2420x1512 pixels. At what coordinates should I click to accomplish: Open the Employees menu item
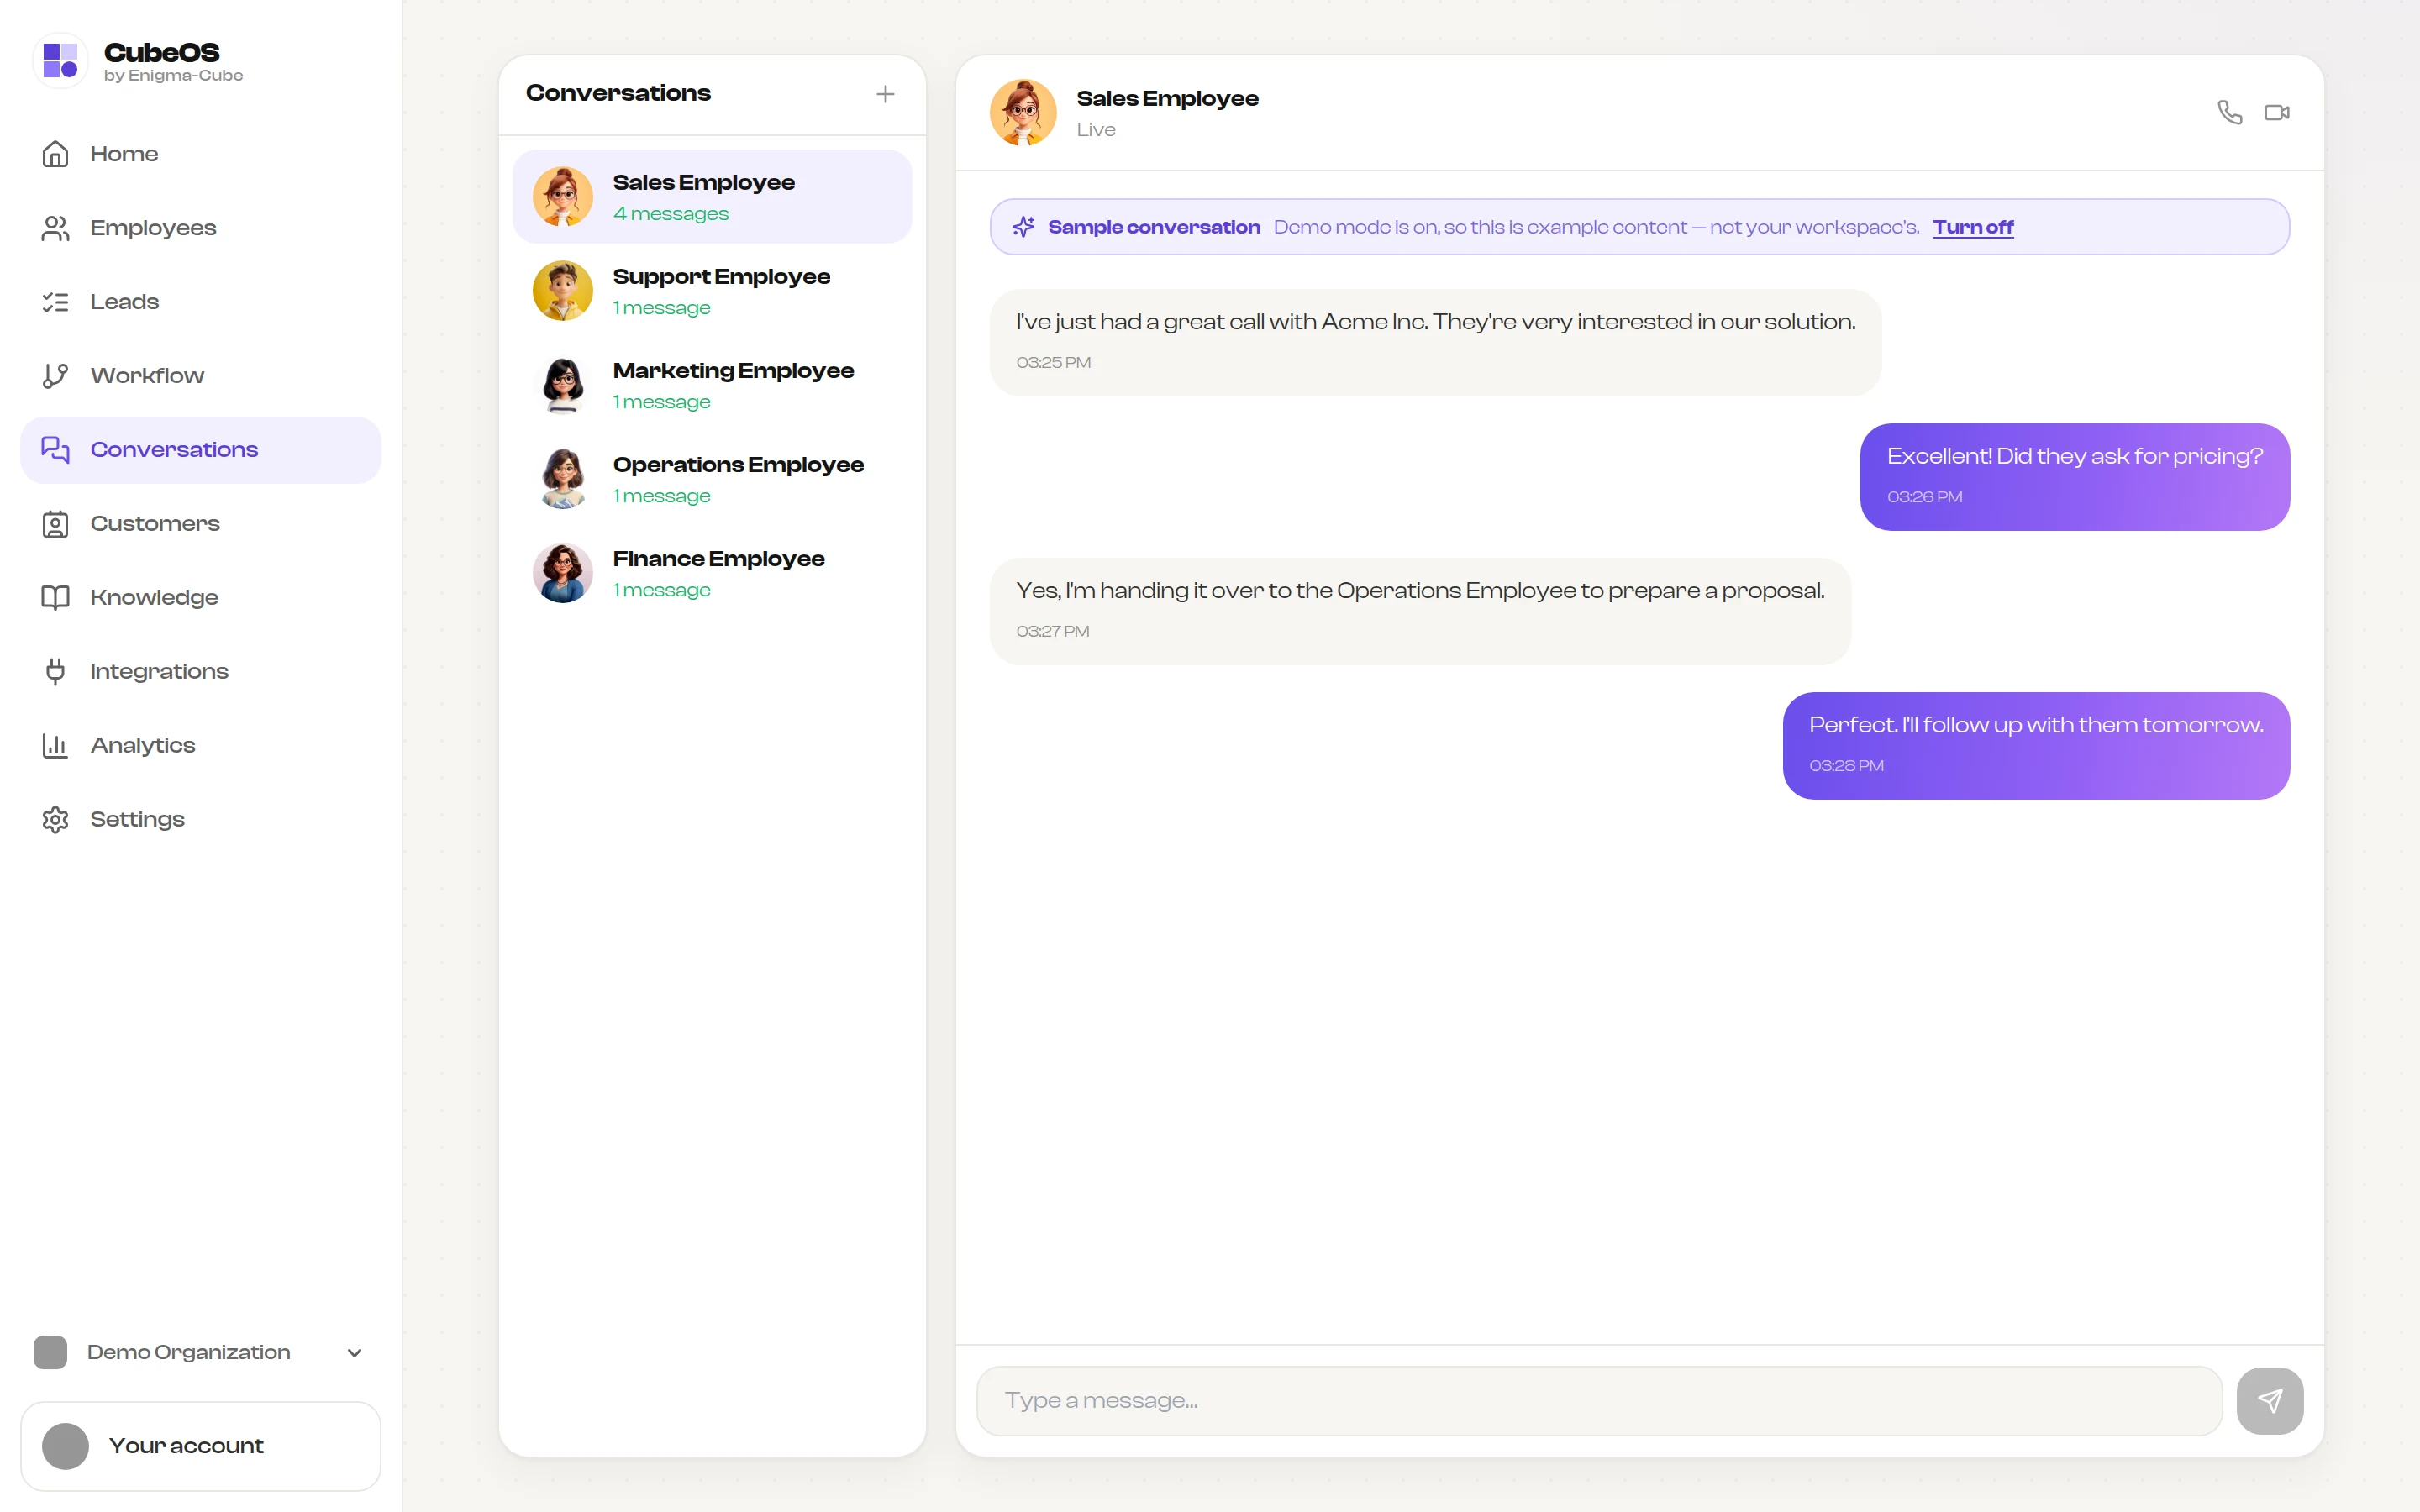[201, 228]
